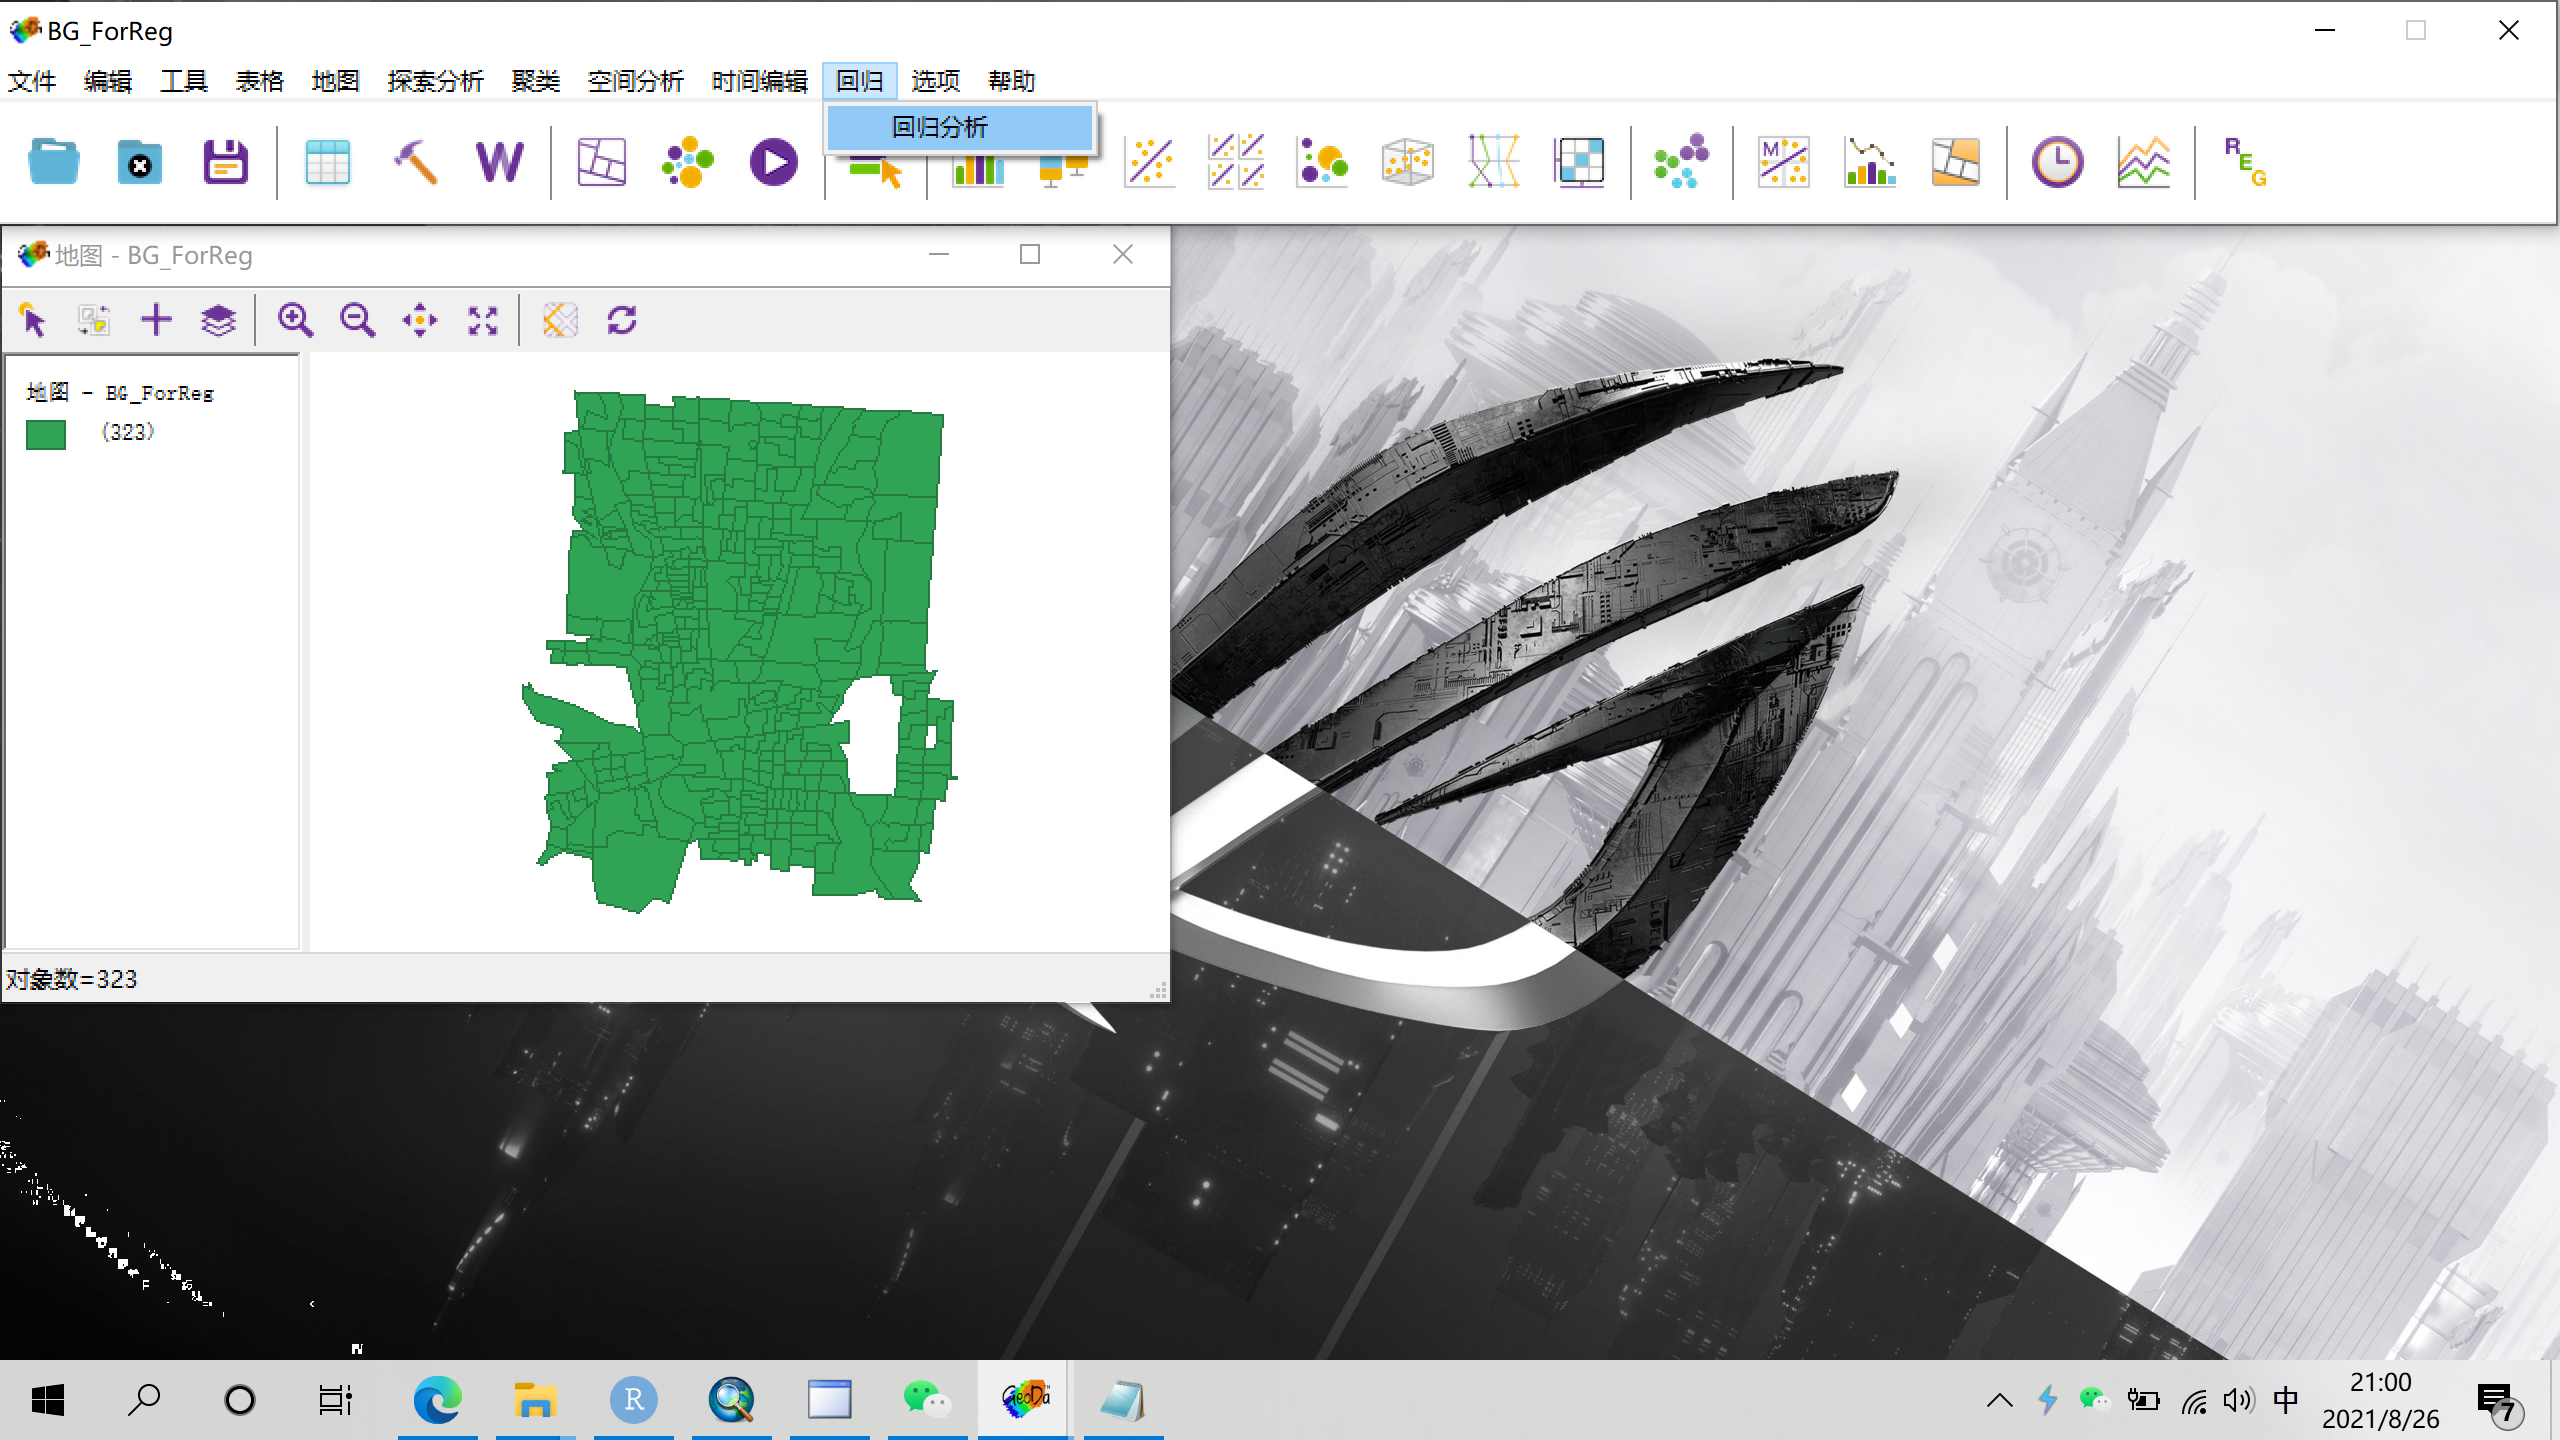The width and height of the screenshot is (2560, 1440).
Task: Open the 时间编辑 menu
Action: pos(760,81)
